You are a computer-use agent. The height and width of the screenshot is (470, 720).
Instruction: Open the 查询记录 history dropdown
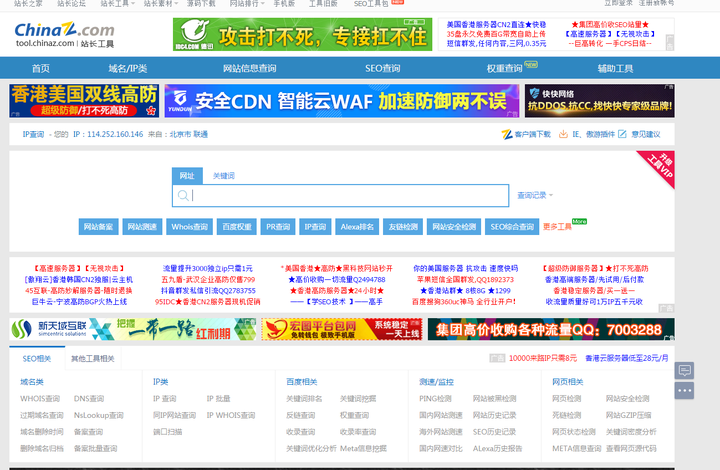coord(535,195)
